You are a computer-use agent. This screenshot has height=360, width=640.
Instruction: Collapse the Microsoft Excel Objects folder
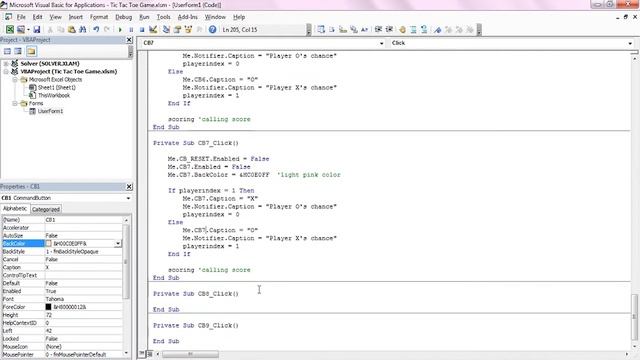tap(15, 80)
